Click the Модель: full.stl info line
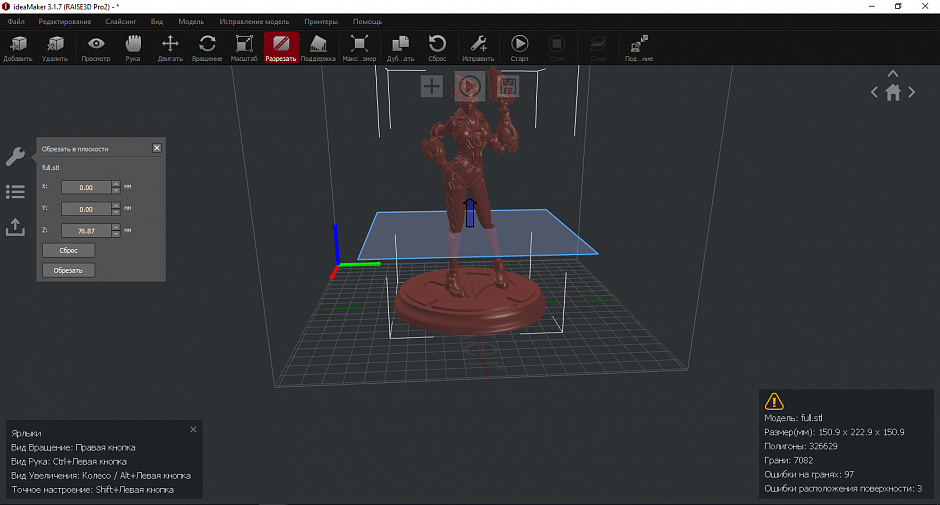 (794, 418)
